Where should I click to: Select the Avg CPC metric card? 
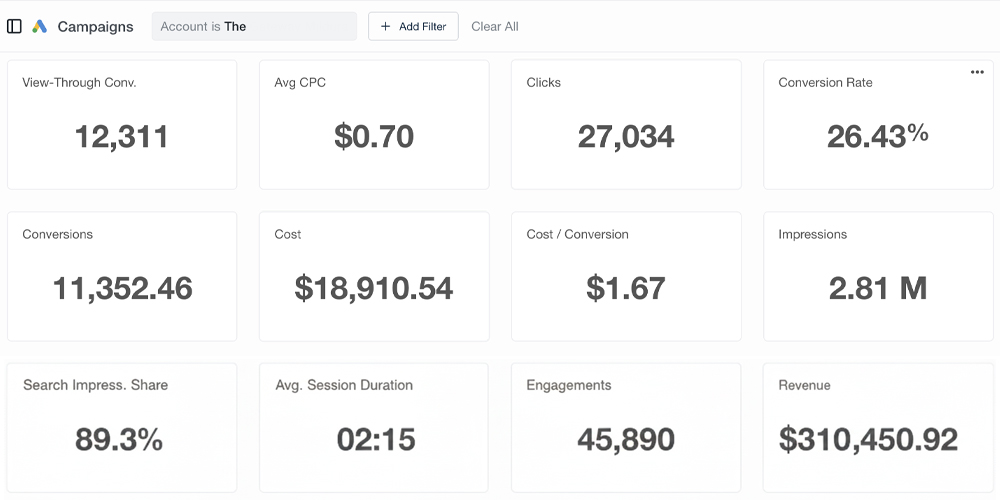tap(374, 125)
